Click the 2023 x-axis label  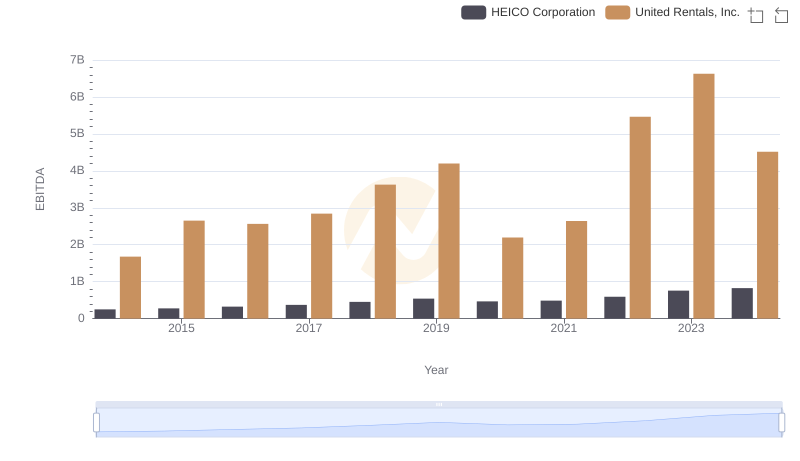(x=691, y=328)
